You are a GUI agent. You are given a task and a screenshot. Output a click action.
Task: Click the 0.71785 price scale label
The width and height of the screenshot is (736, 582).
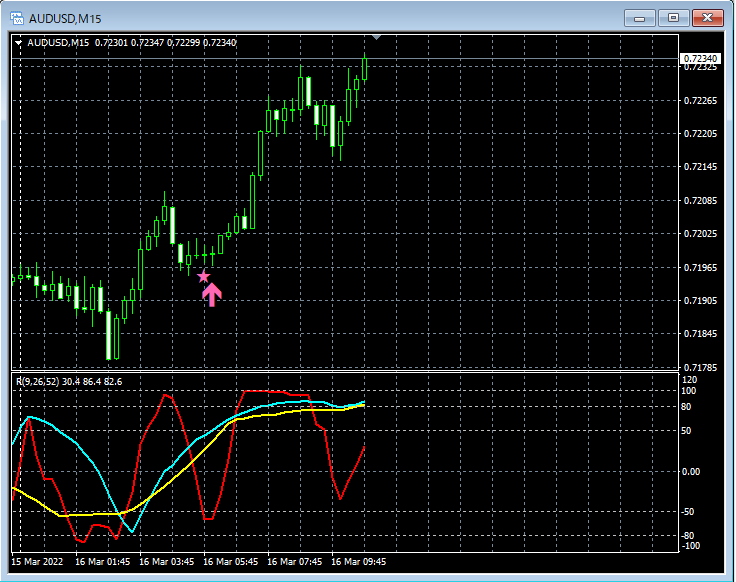pos(700,367)
